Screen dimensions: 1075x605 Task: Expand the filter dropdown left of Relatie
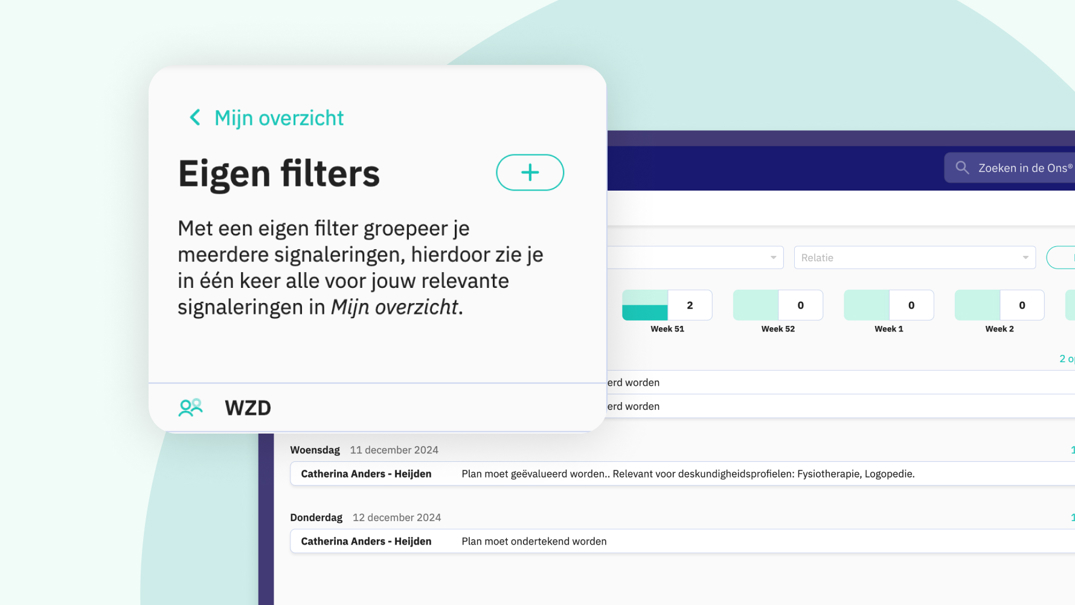700,257
